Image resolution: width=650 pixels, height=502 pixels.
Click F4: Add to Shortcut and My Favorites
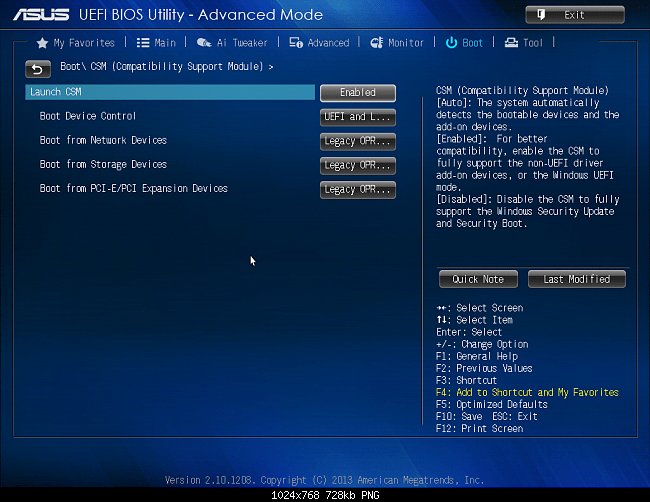tap(527, 392)
